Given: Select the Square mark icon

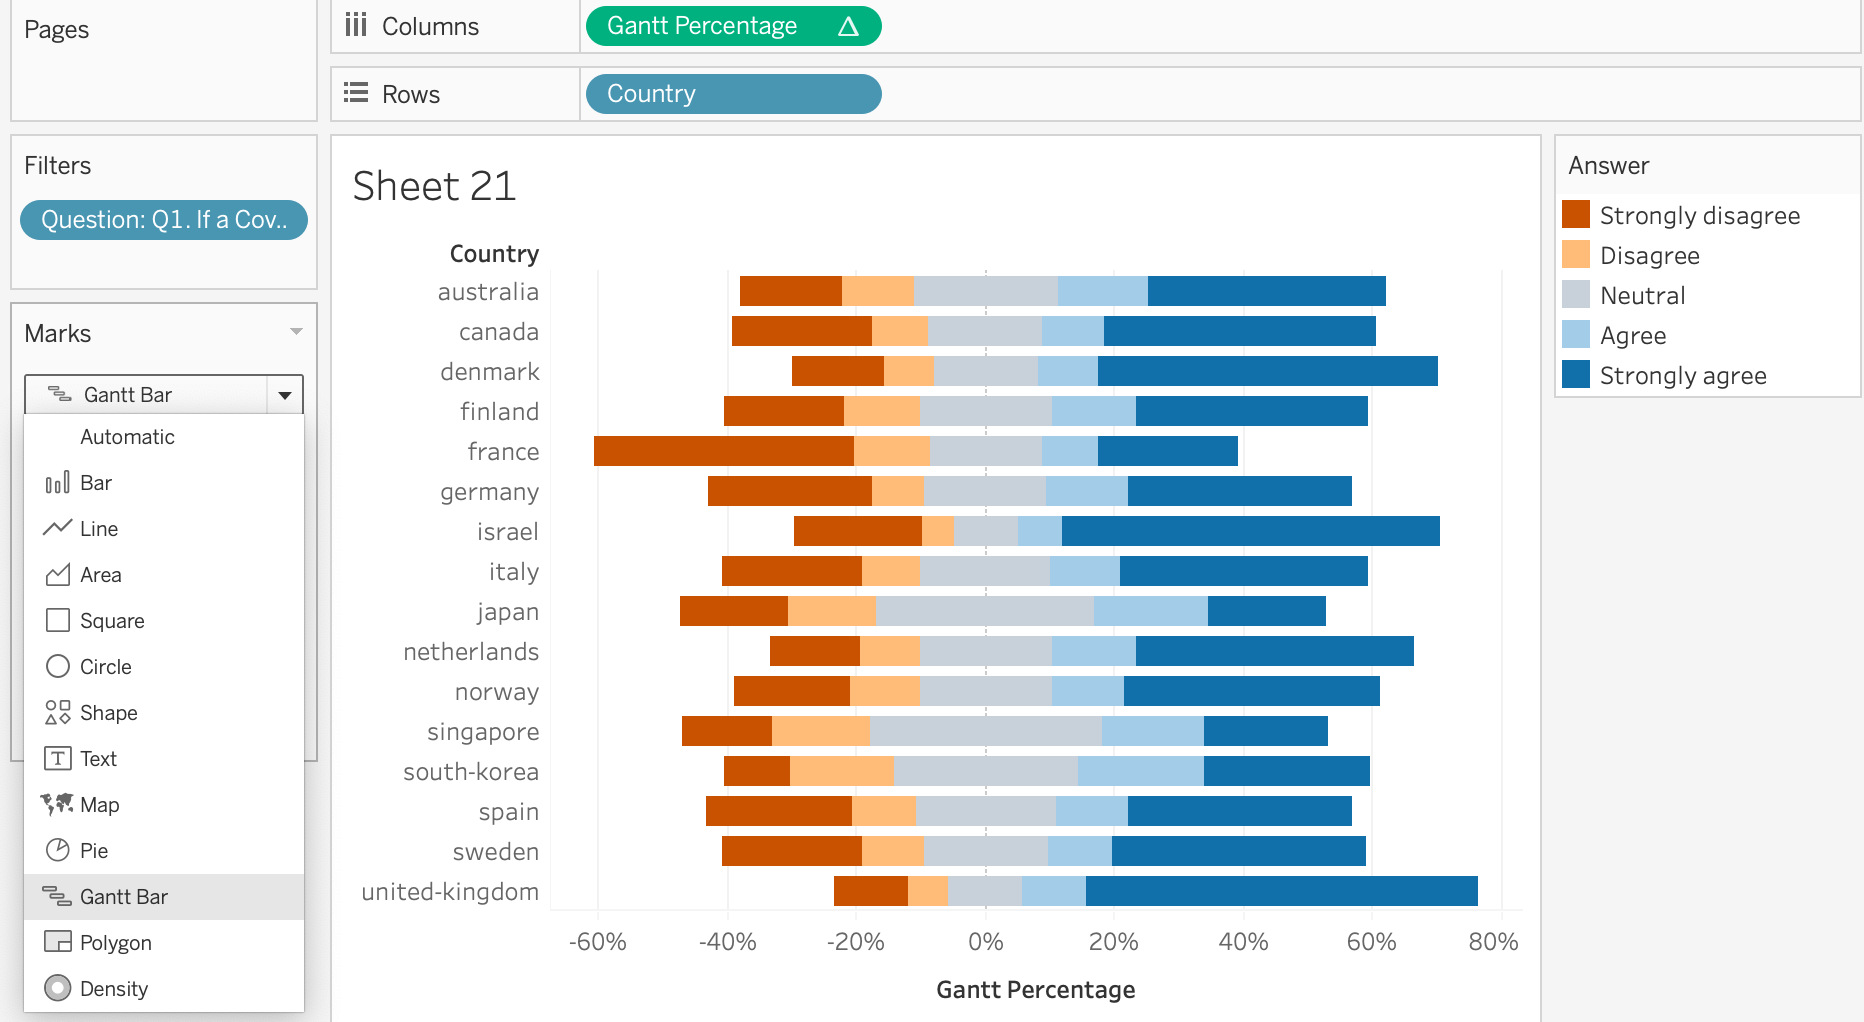Looking at the screenshot, I should 58,621.
